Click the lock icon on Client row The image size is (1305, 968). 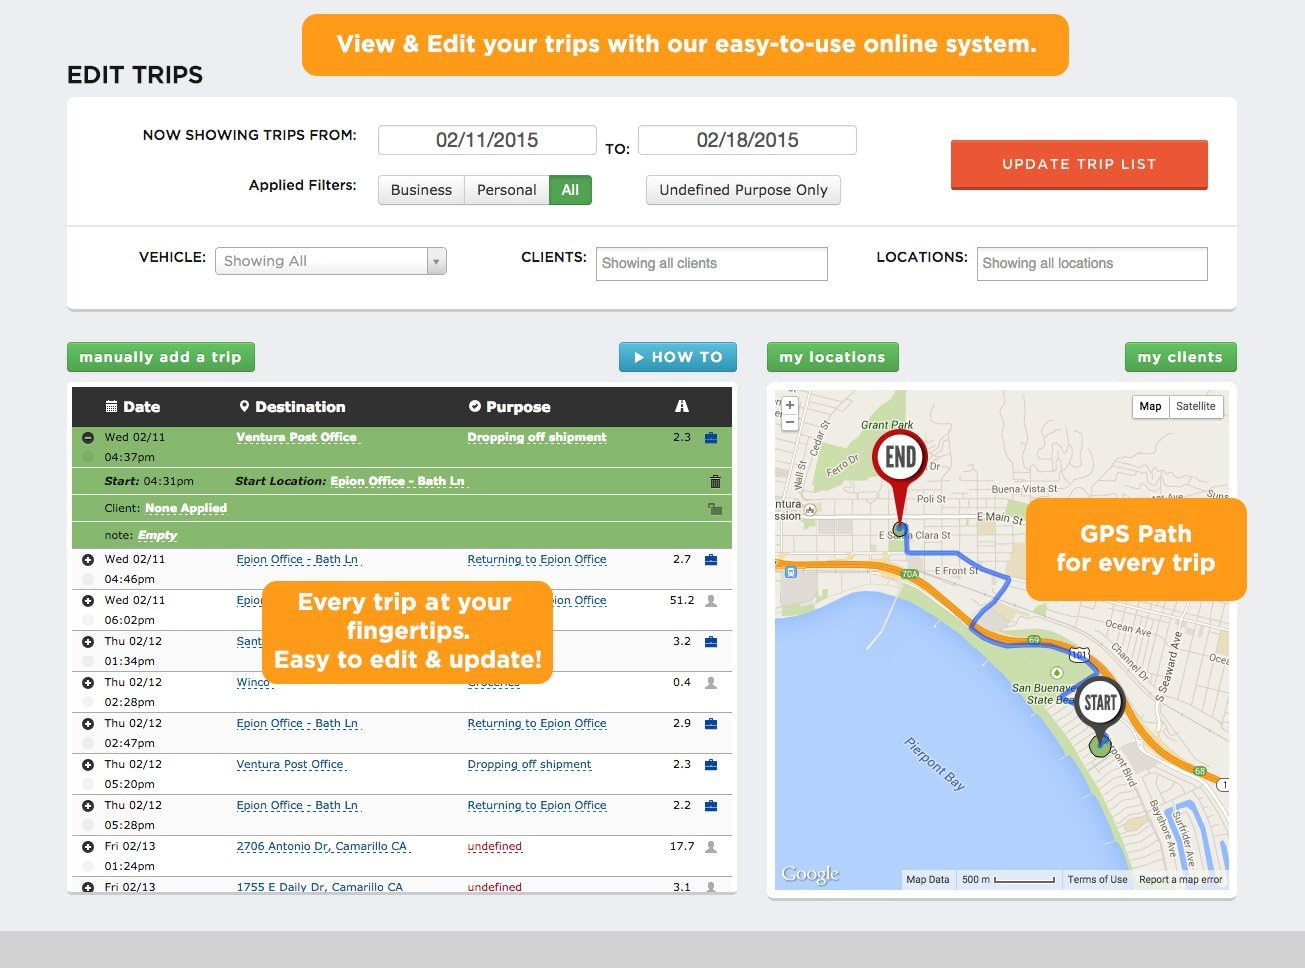pos(715,508)
